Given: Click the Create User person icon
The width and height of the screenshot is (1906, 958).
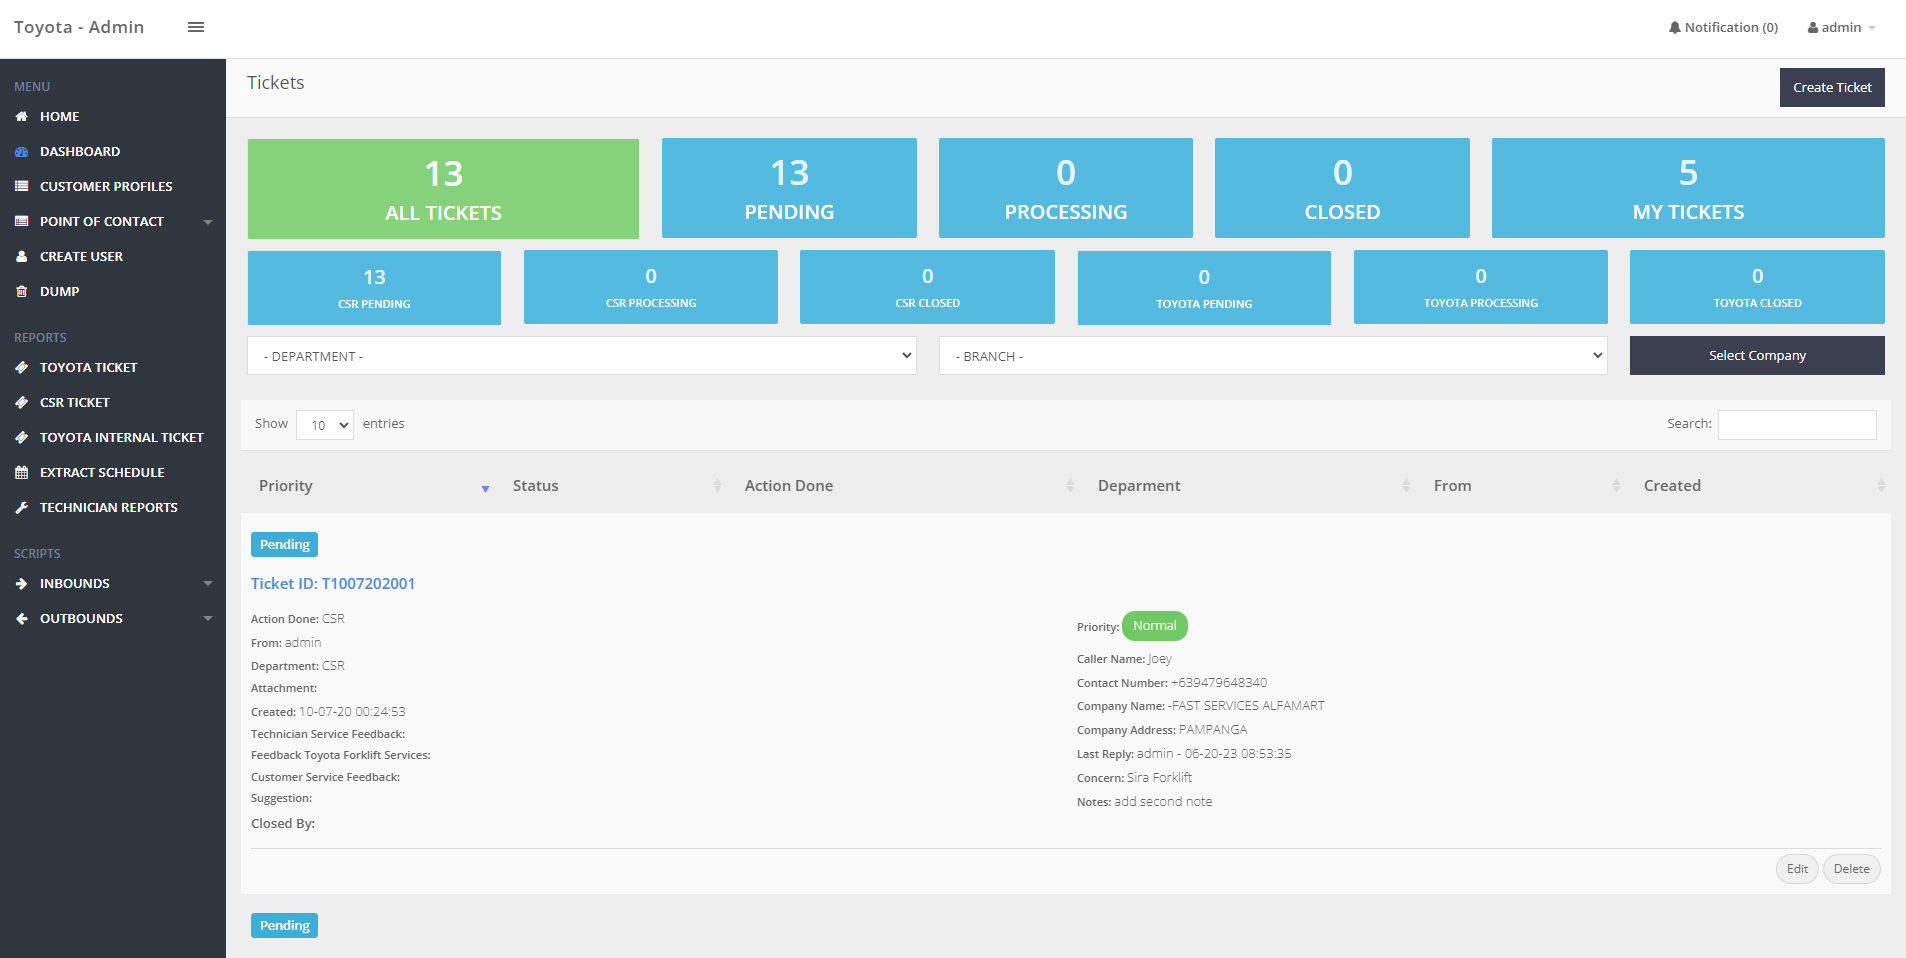Looking at the screenshot, I should pos(21,257).
